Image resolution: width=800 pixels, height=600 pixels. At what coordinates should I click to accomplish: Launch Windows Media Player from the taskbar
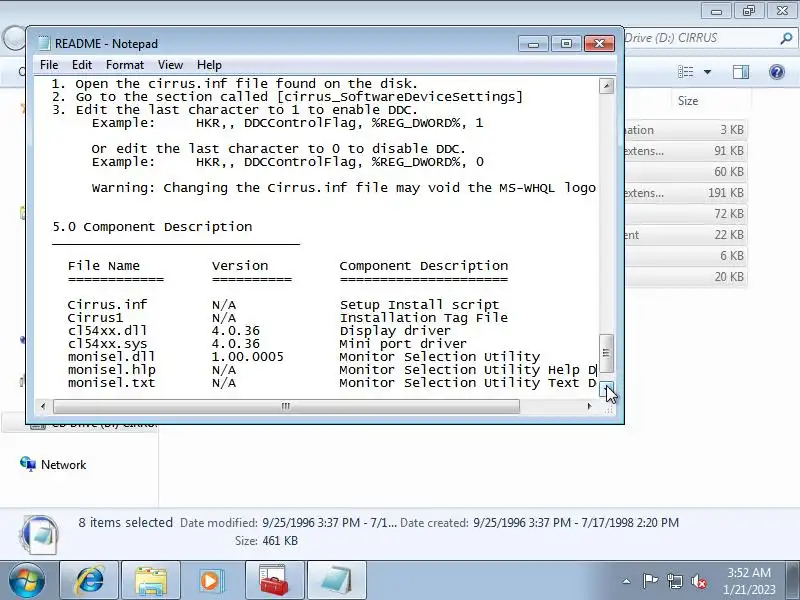pyautogui.click(x=211, y=581)
